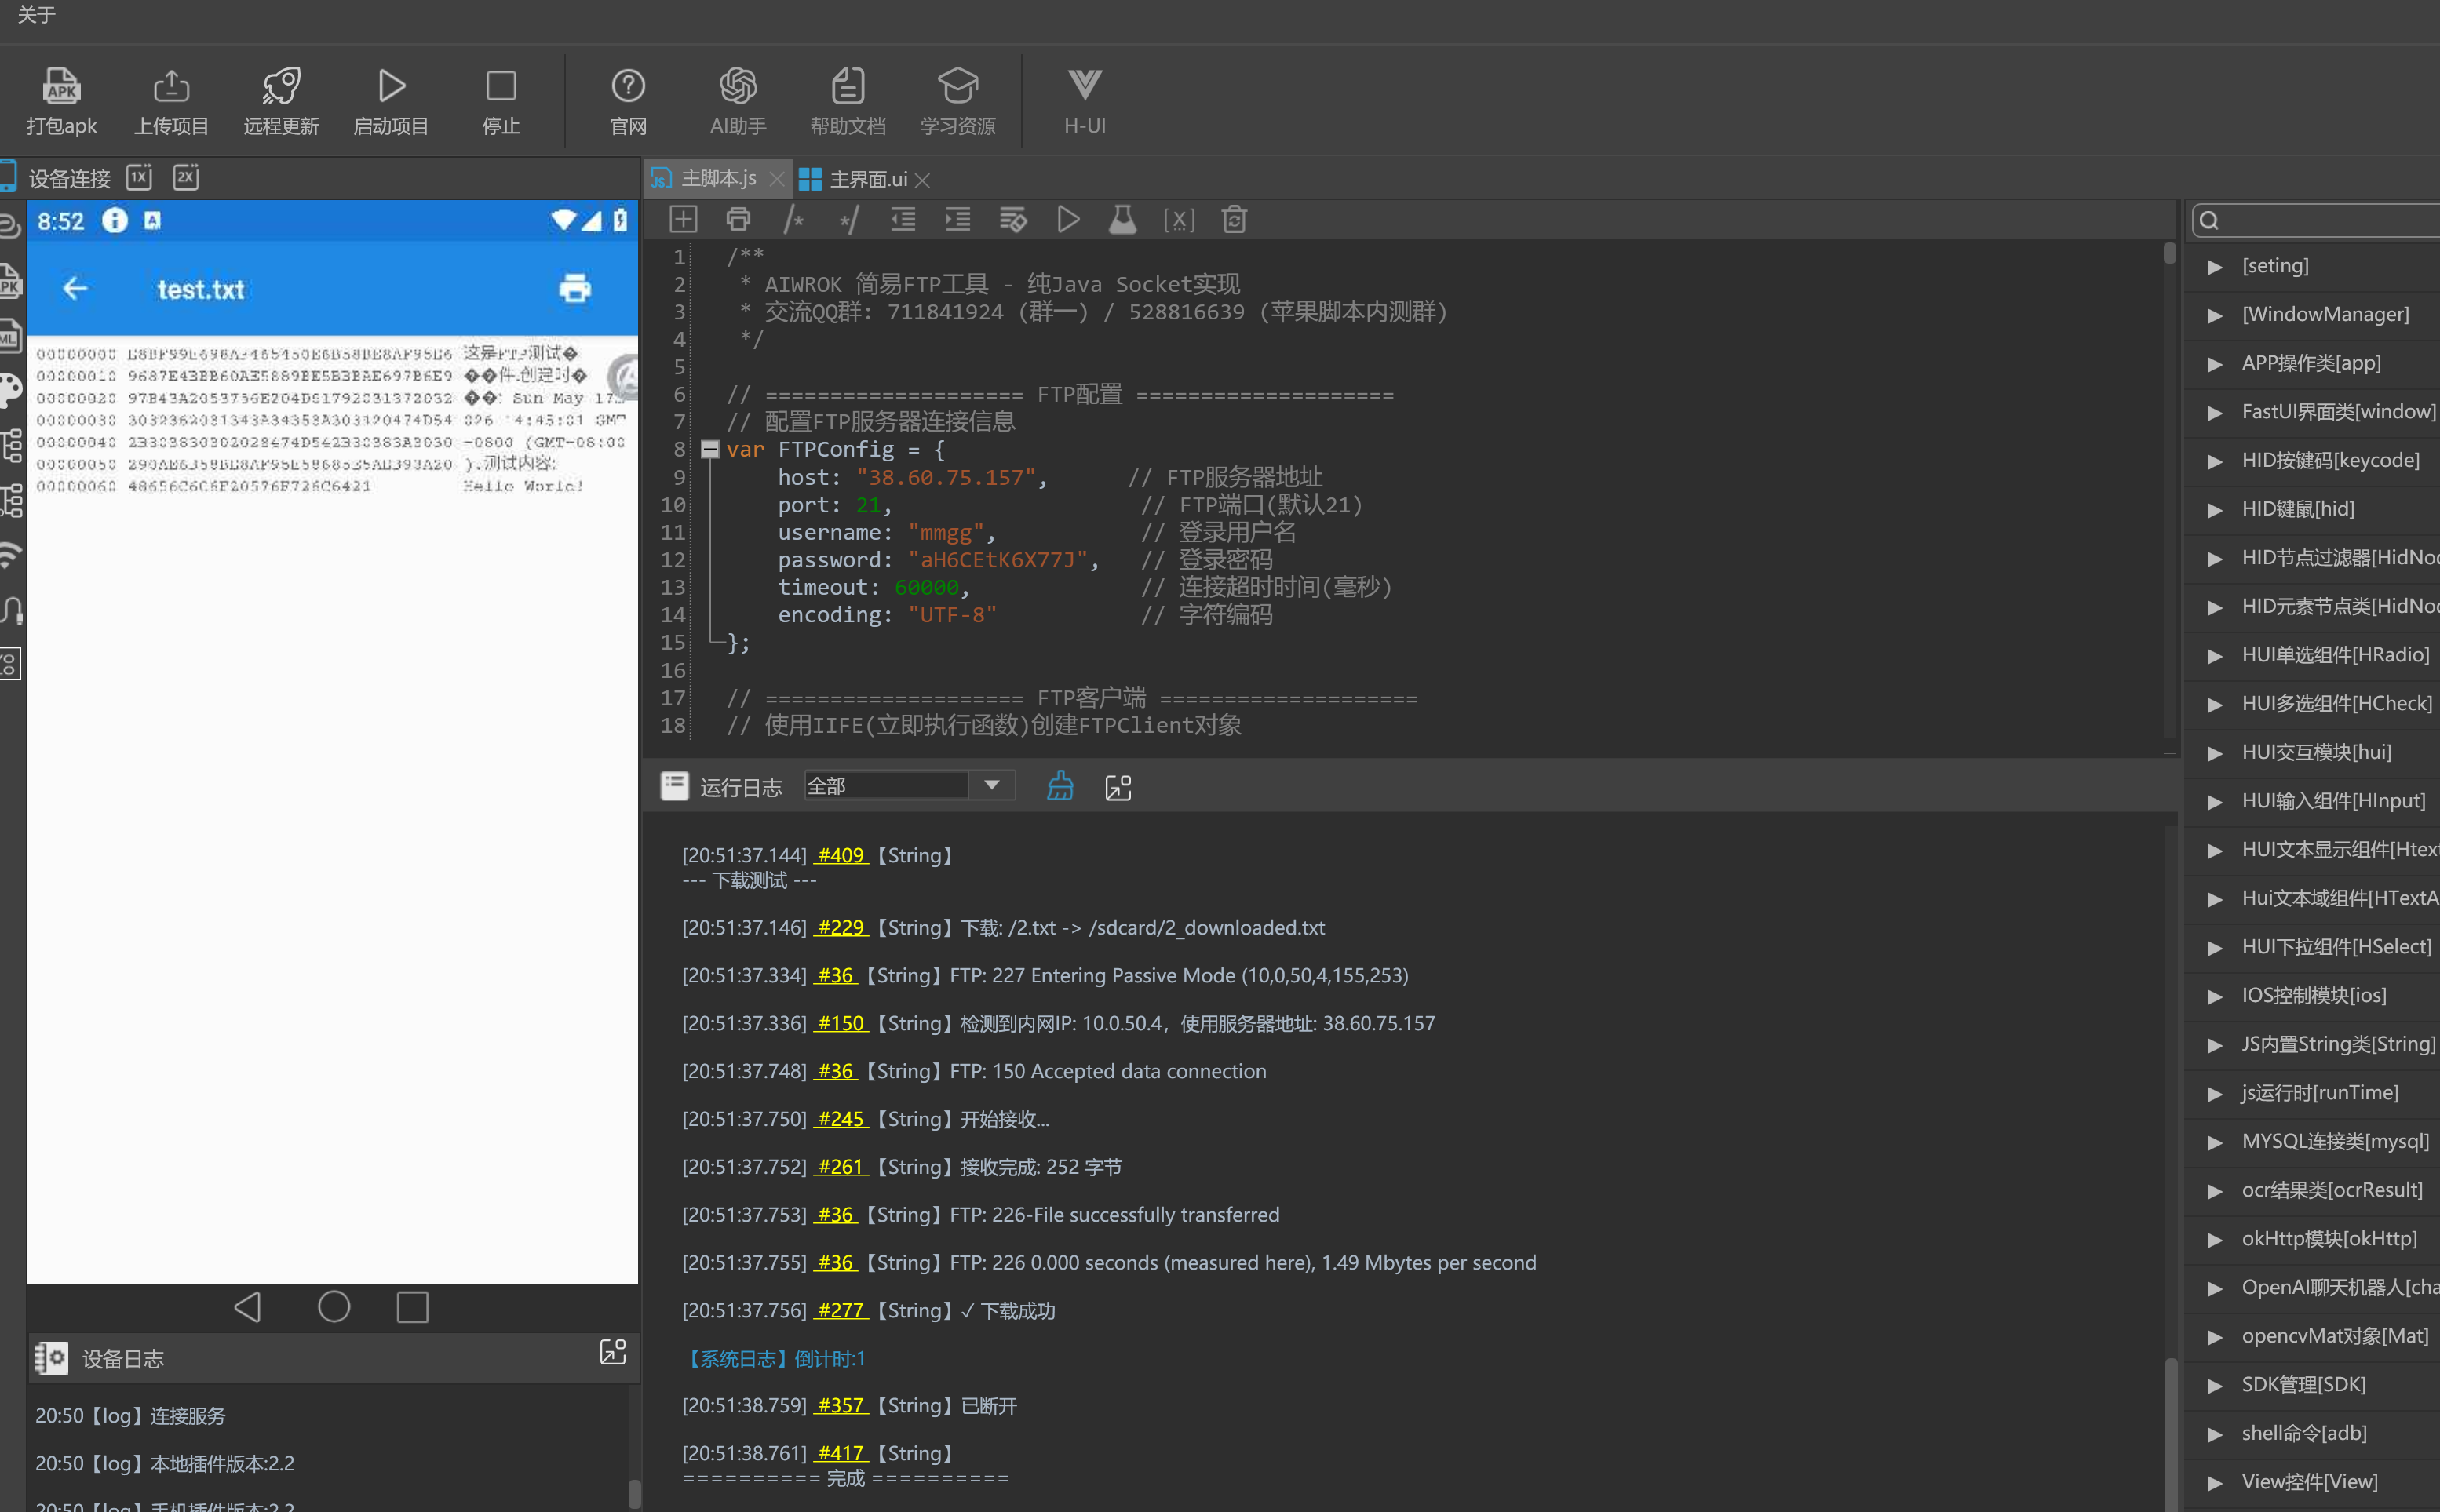Click the editor clear trash icon
This screenshot has width=2440, height=1512.
[1234, 219]
